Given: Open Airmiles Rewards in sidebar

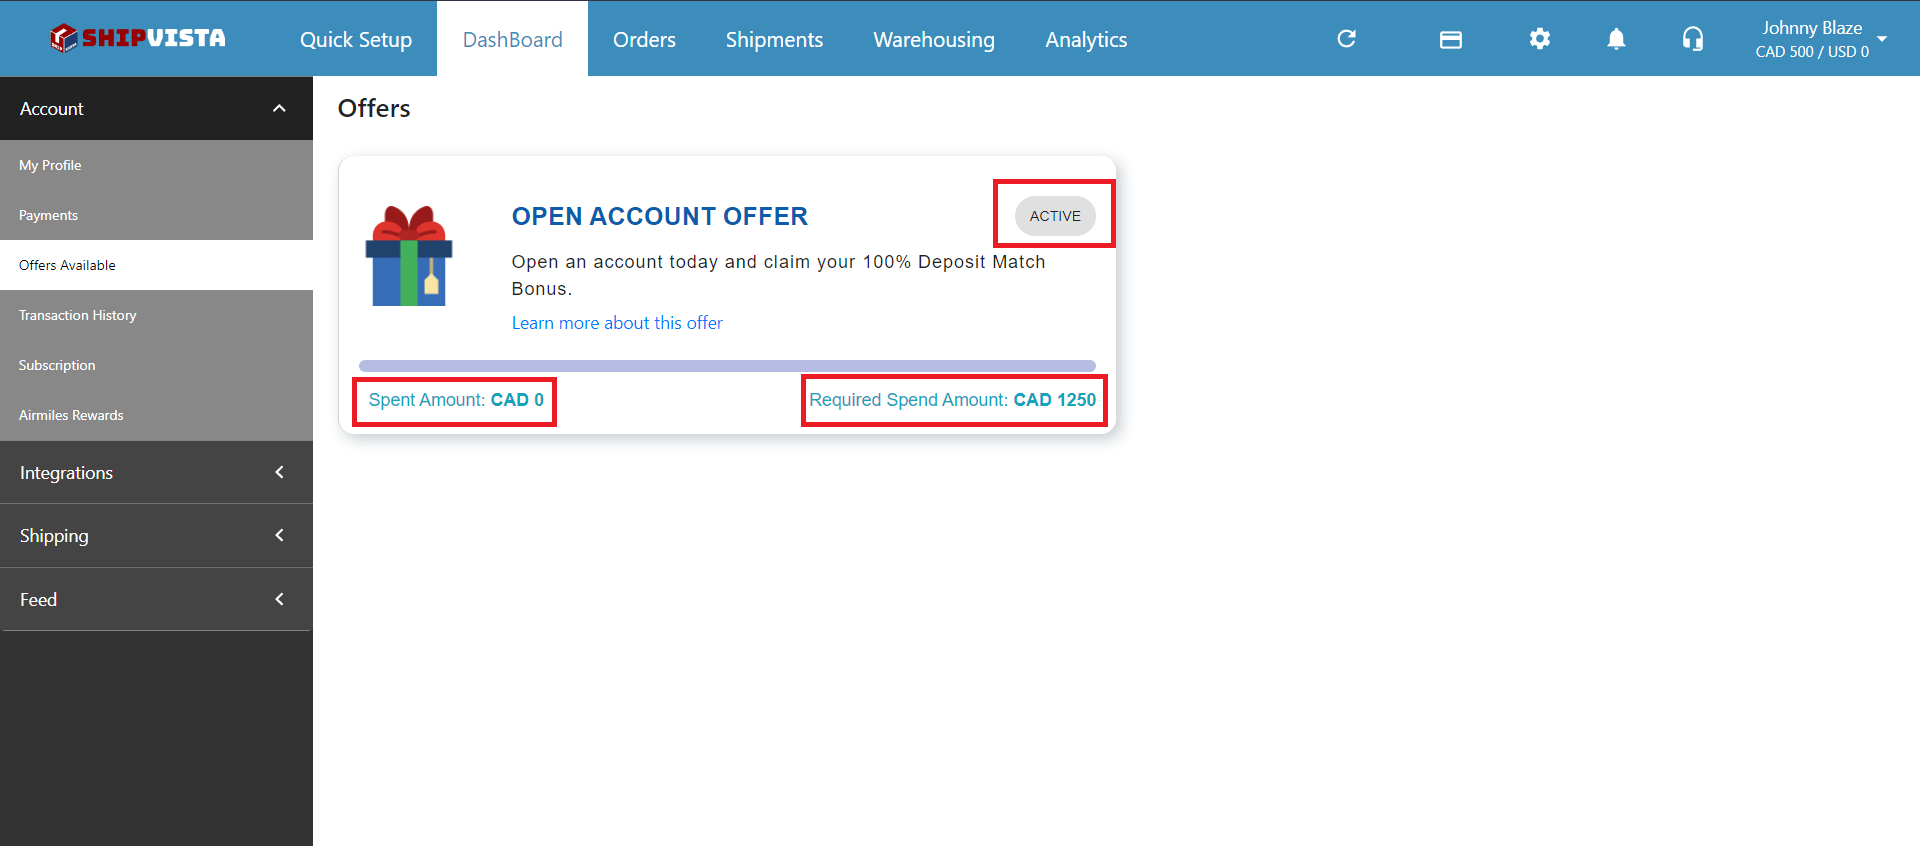Looking at the screenshot, I should [156, 415].
